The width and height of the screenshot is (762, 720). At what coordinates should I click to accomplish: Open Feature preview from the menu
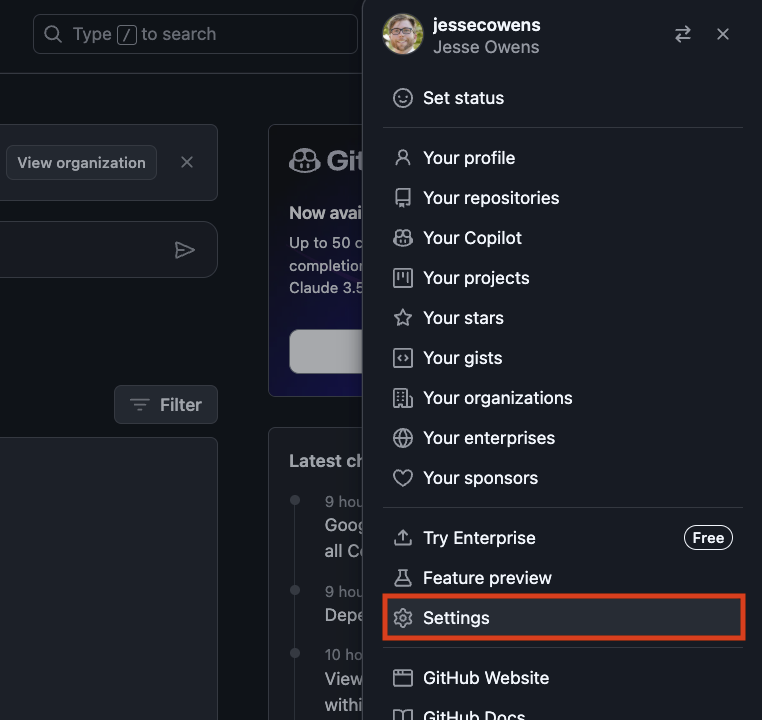click(487, 578)
